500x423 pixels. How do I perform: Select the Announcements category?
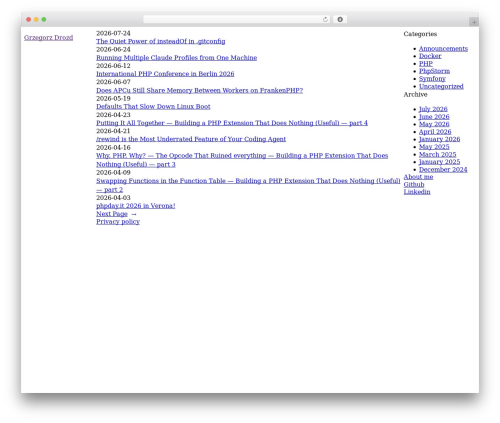(x=443, y=49)
